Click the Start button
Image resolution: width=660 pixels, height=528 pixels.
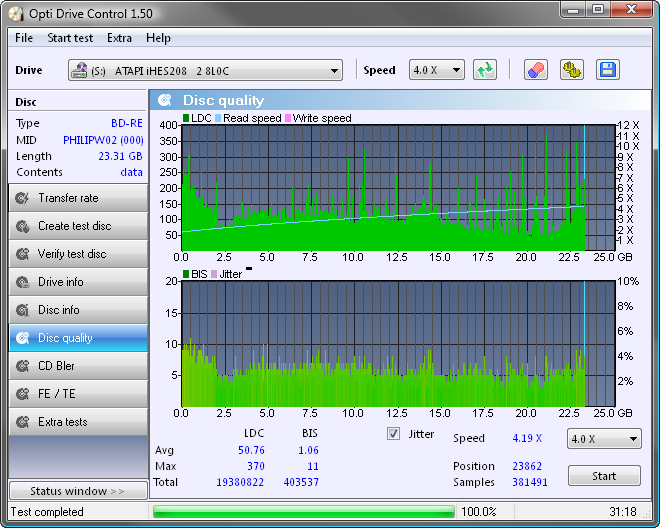point(604,476)
